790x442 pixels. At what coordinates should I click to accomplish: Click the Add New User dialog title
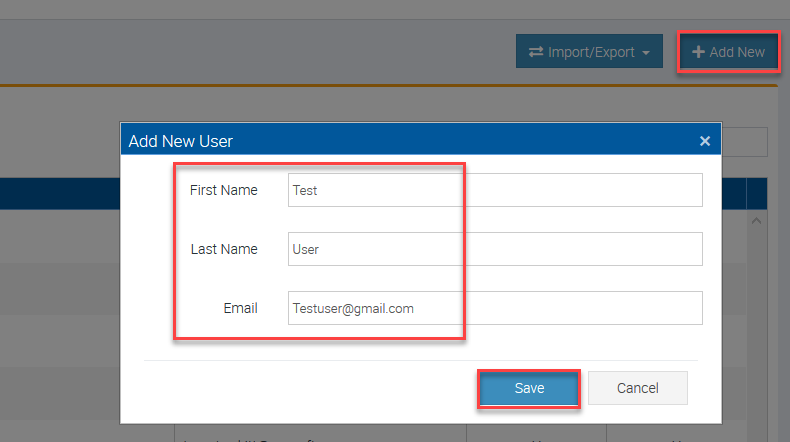pyautogui.click(x=181, y=141)
